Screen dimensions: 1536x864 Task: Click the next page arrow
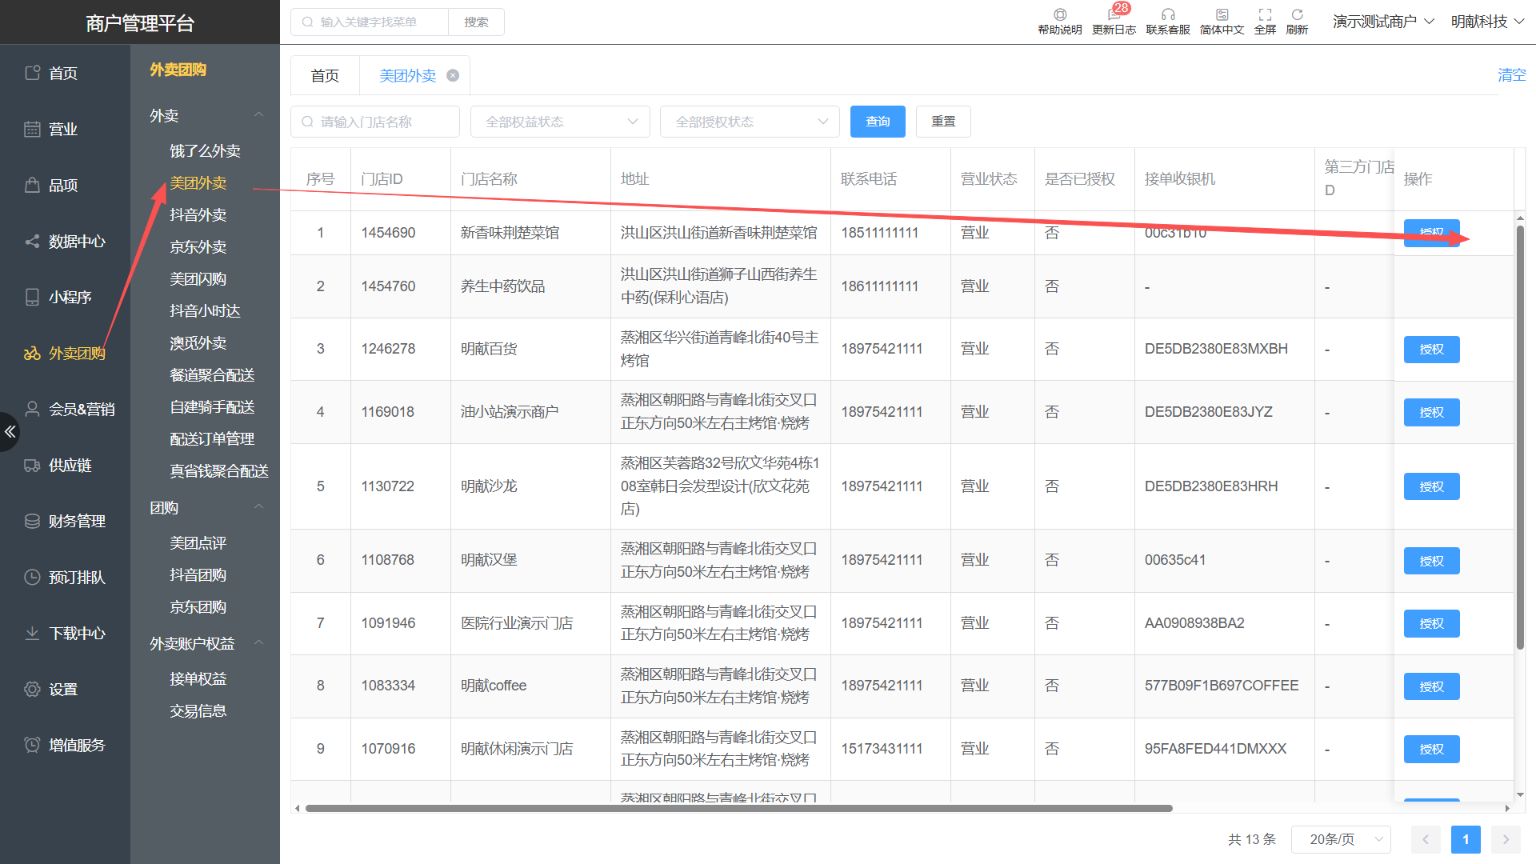[x=1506, y=839]
